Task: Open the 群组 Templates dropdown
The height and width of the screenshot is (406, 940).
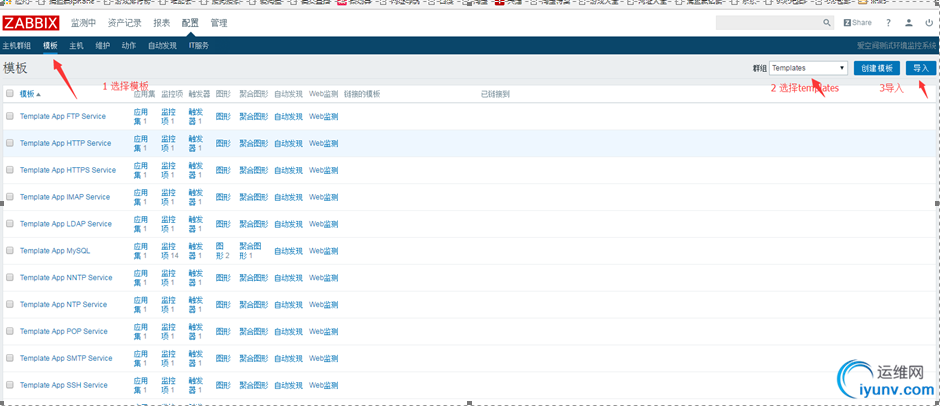Action: click(x=808, y=68)
